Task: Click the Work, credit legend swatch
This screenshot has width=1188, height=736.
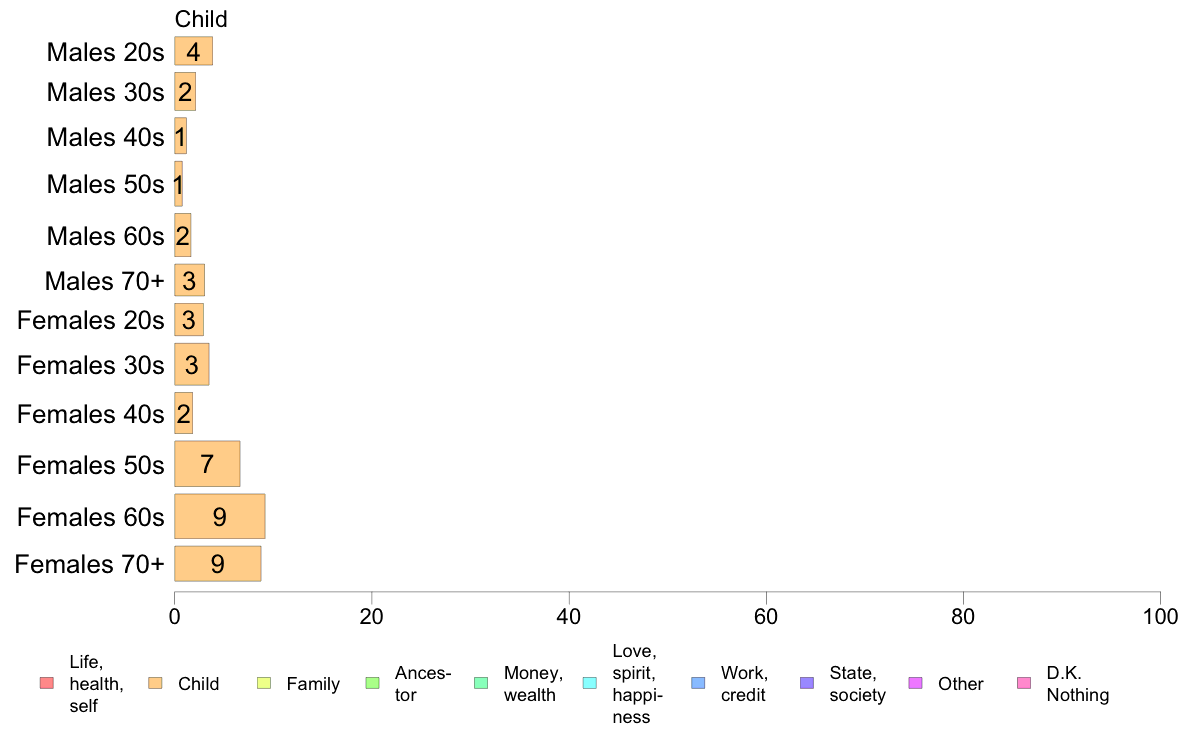Action: pyautogui.click(x=699, y=684)
